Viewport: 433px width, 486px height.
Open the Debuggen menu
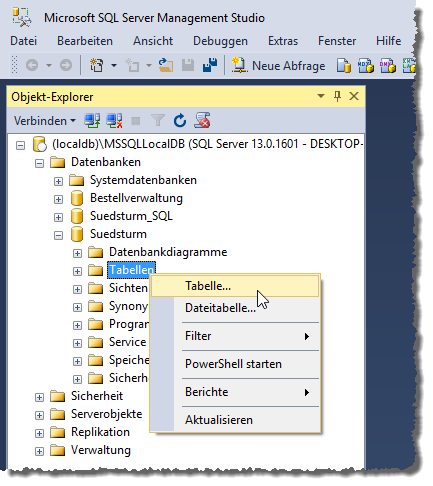(220, 41)
